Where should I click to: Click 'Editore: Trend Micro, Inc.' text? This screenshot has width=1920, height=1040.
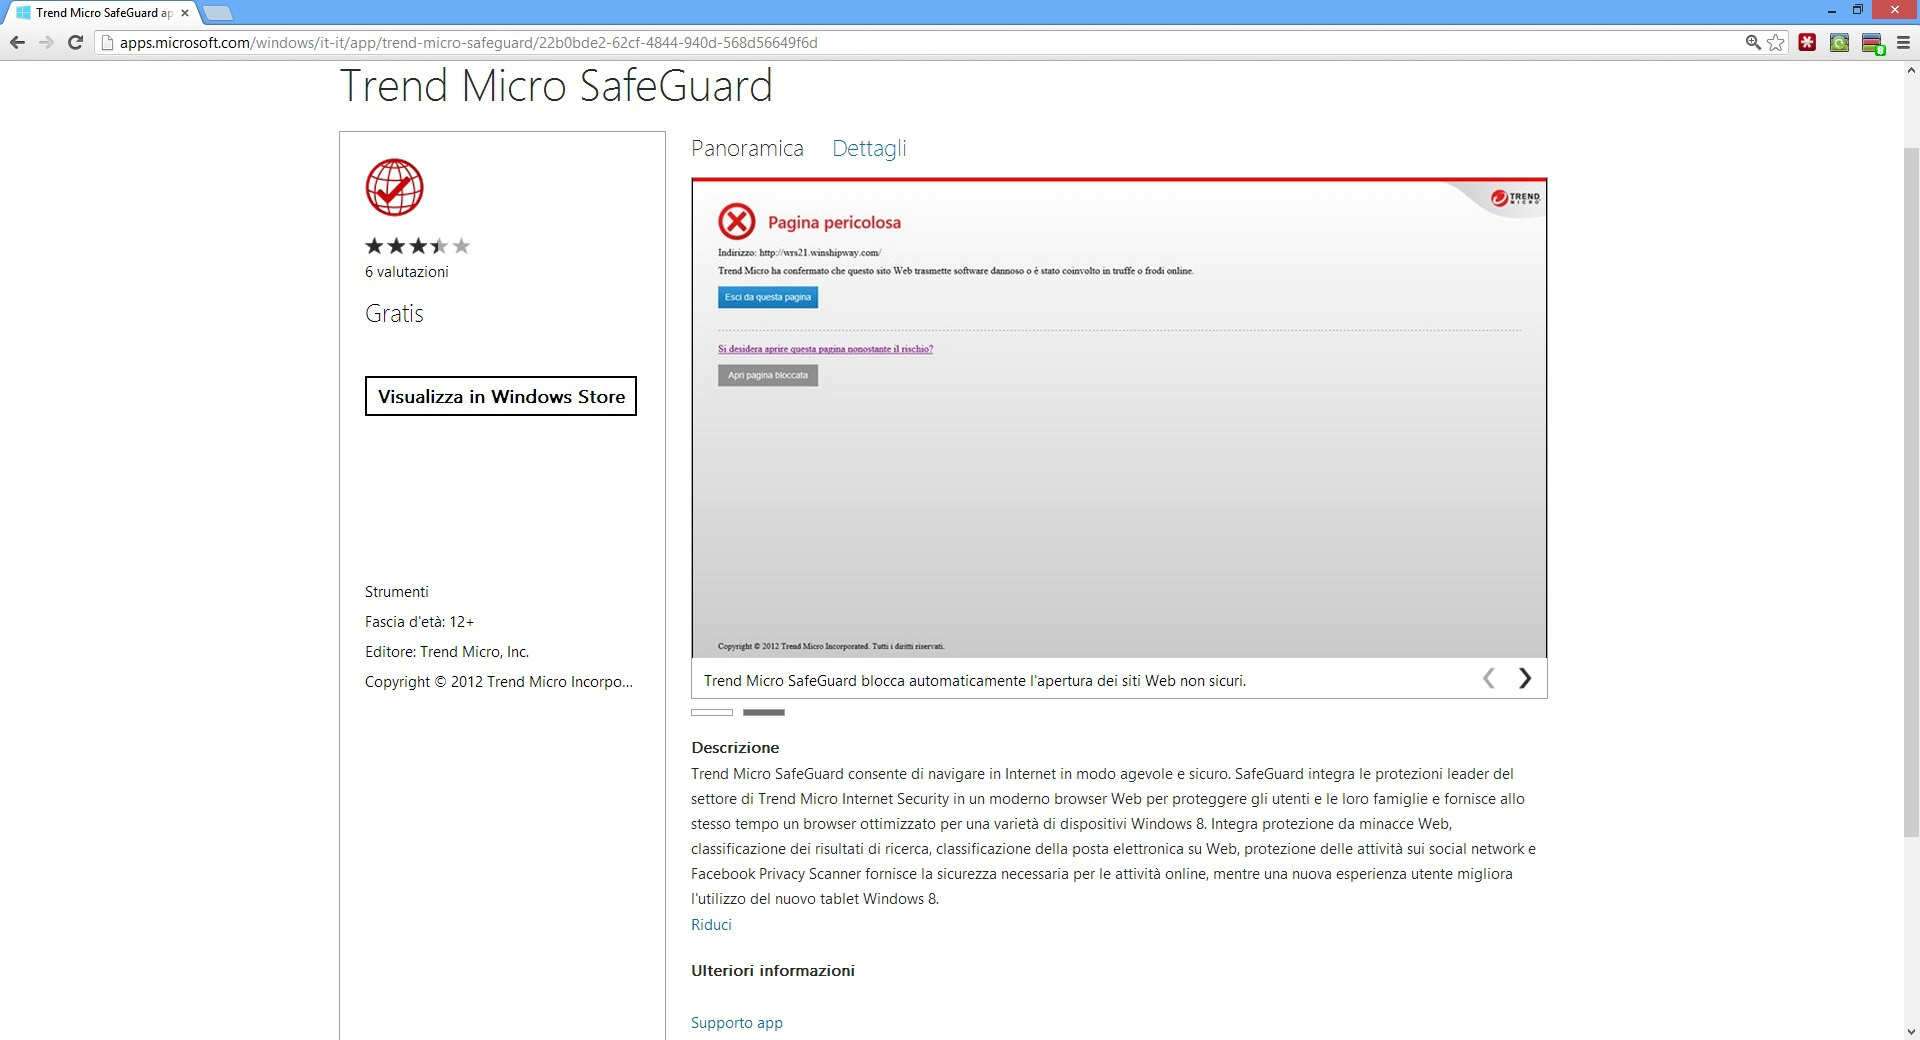447,652
